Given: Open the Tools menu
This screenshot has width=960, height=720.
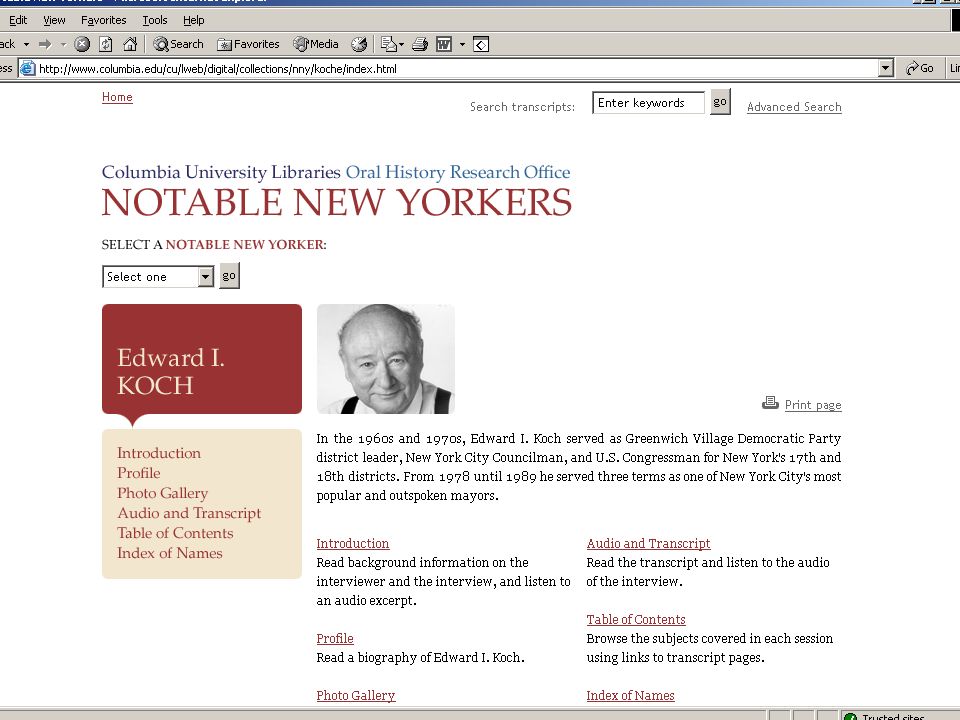Looking at the screenshot, I should coord(155,20).
